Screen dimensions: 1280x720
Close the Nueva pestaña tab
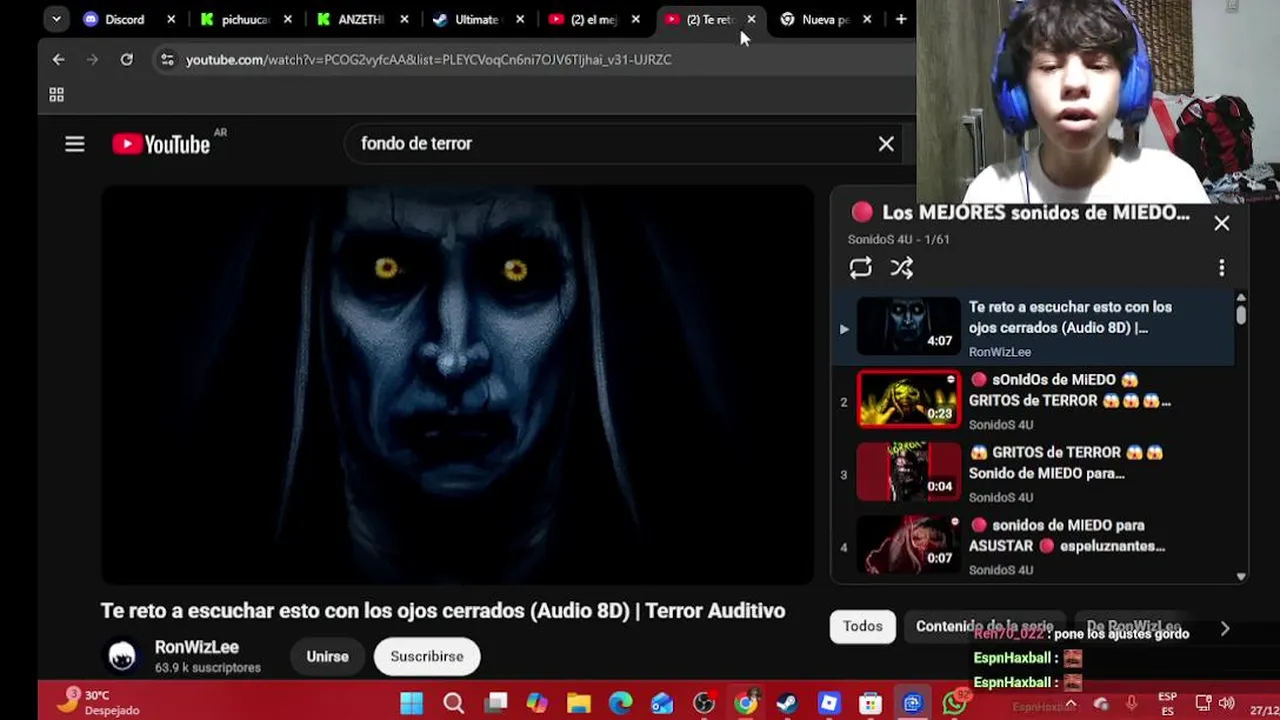[867, 19]
